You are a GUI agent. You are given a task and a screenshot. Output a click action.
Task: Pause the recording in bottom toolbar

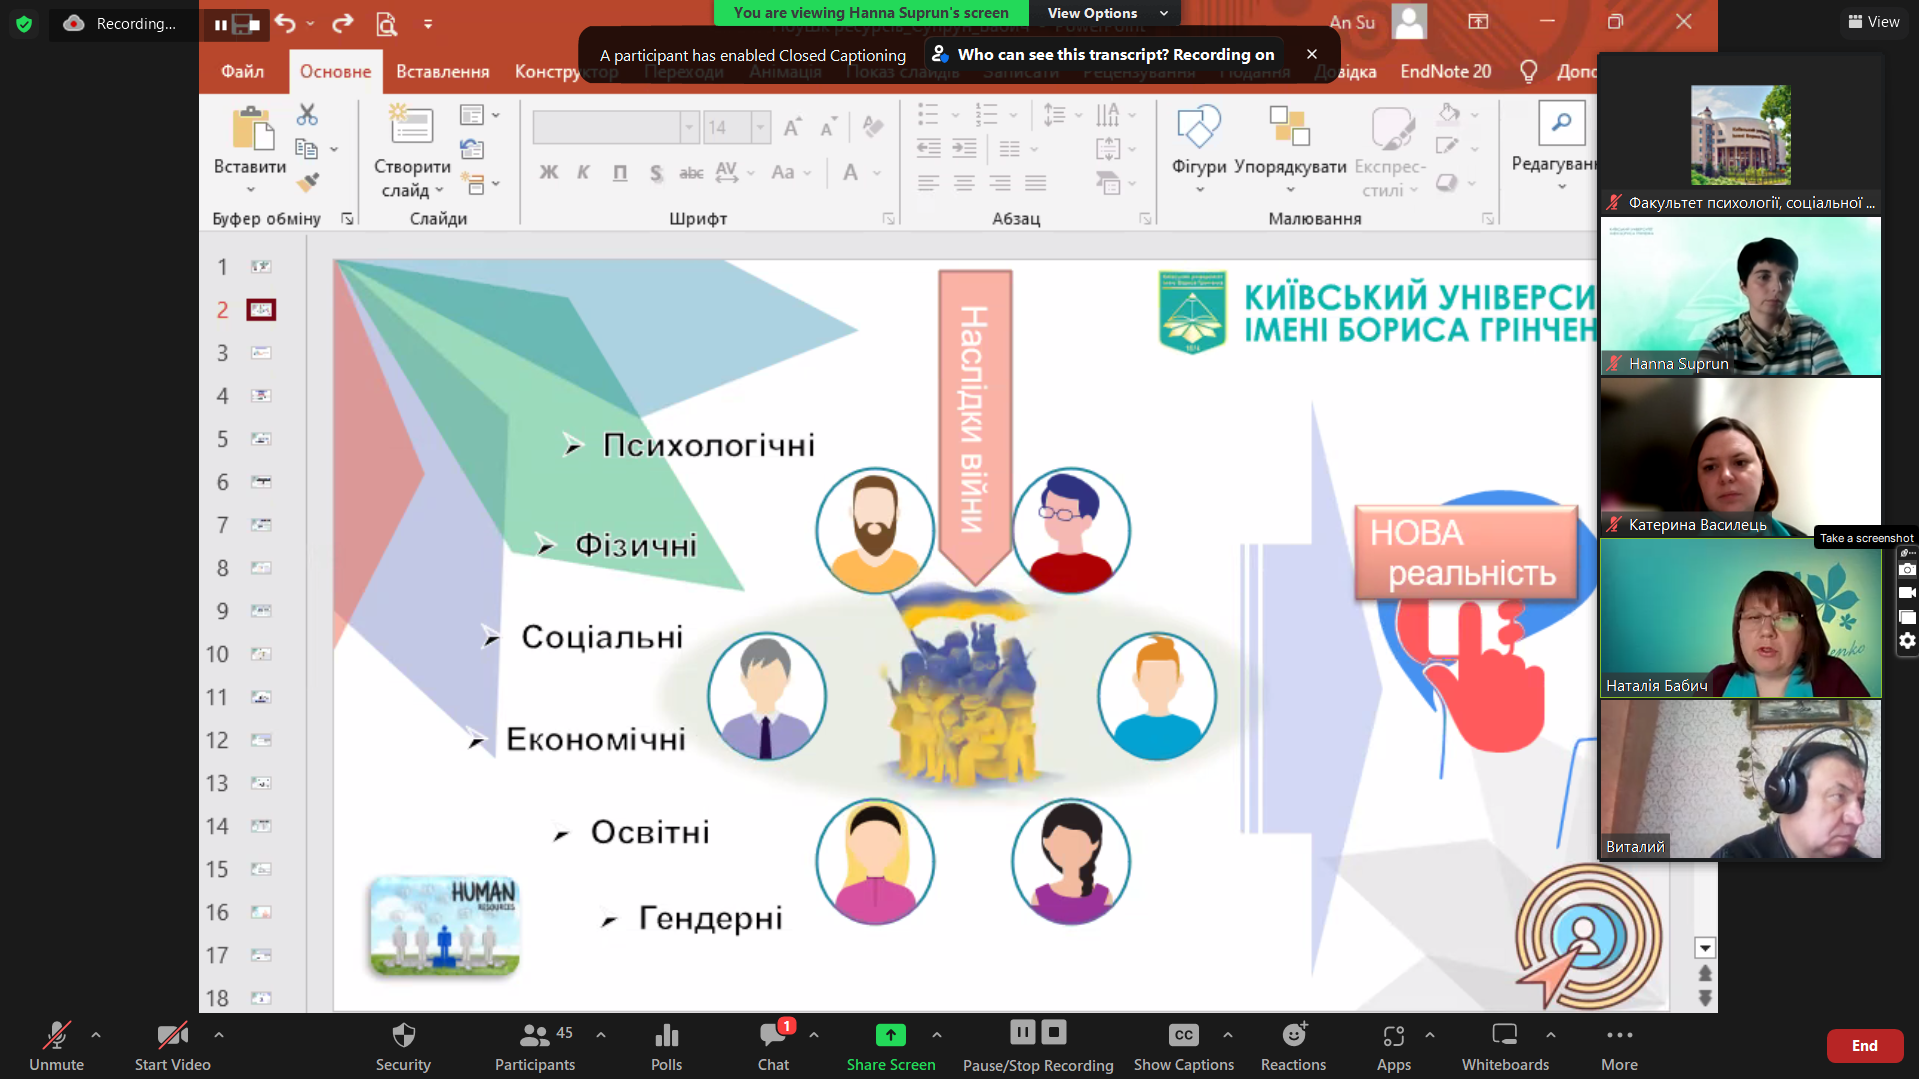(1022, 1032)
